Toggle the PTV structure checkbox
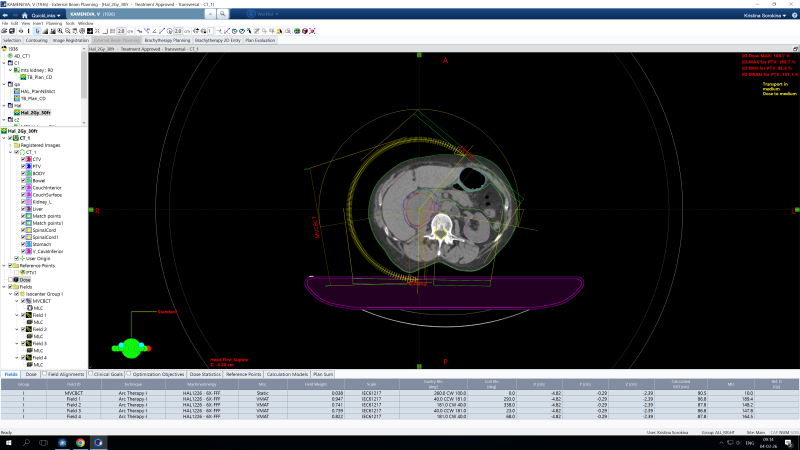Screen dimensions: 800x450 click(23, 166)
